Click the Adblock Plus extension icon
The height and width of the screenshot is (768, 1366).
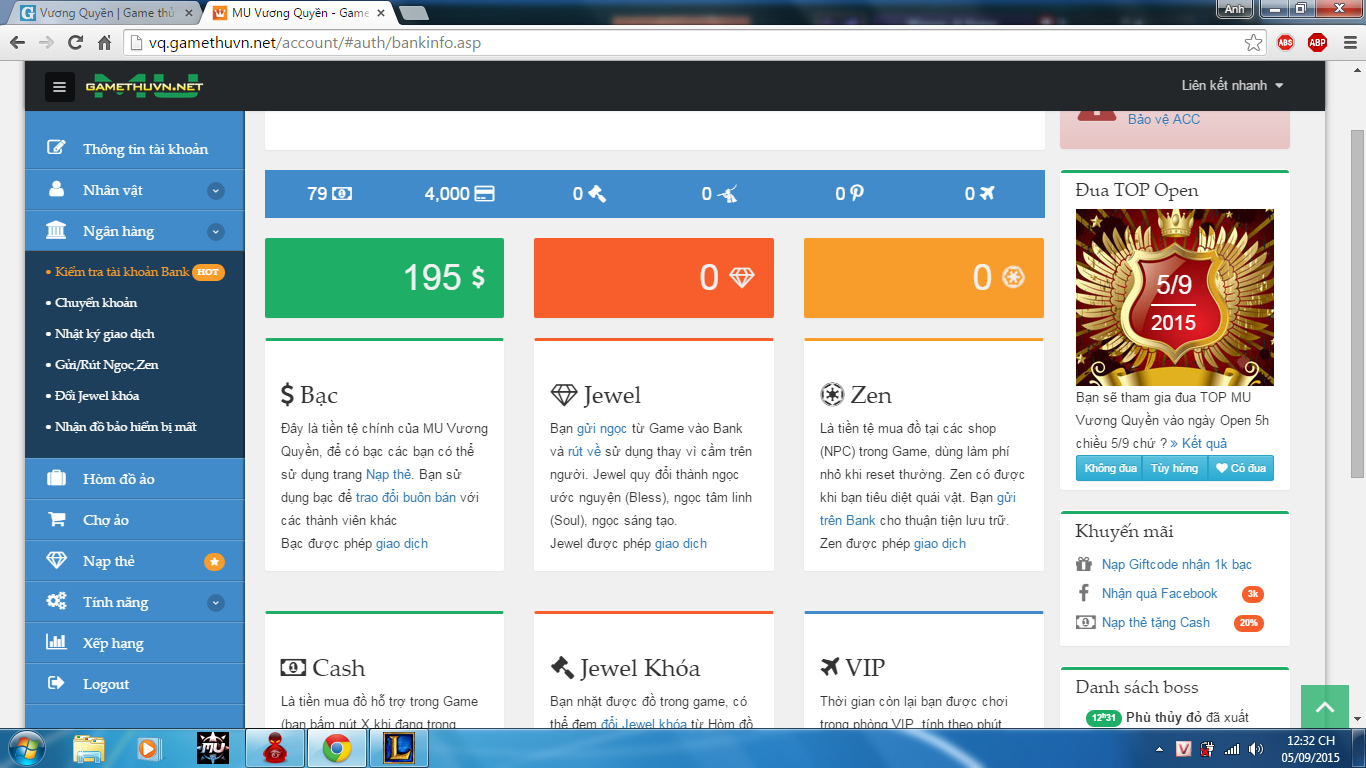click(1317, 42)
